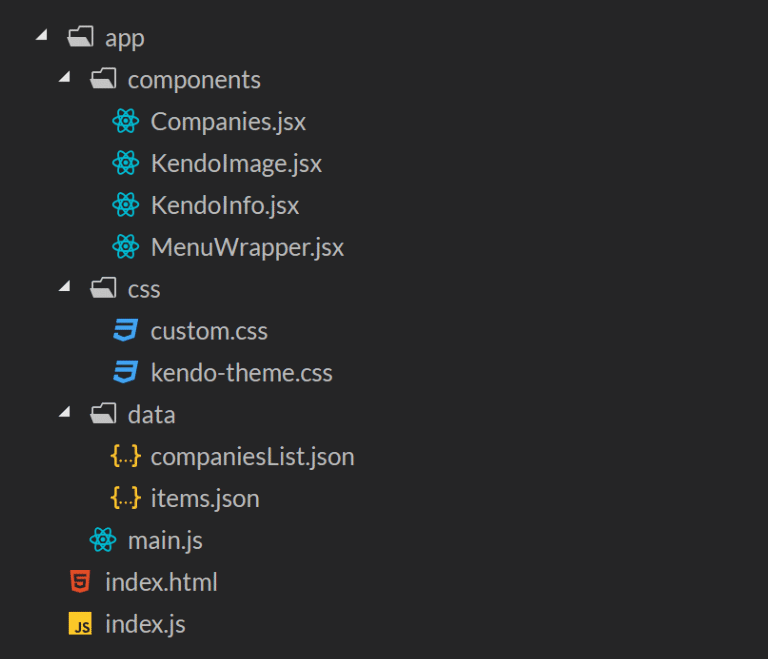Viewport: 768px width, 659px height.
Task: Click JSON braces icon beside items.json
Action: [x=126, y=498]
